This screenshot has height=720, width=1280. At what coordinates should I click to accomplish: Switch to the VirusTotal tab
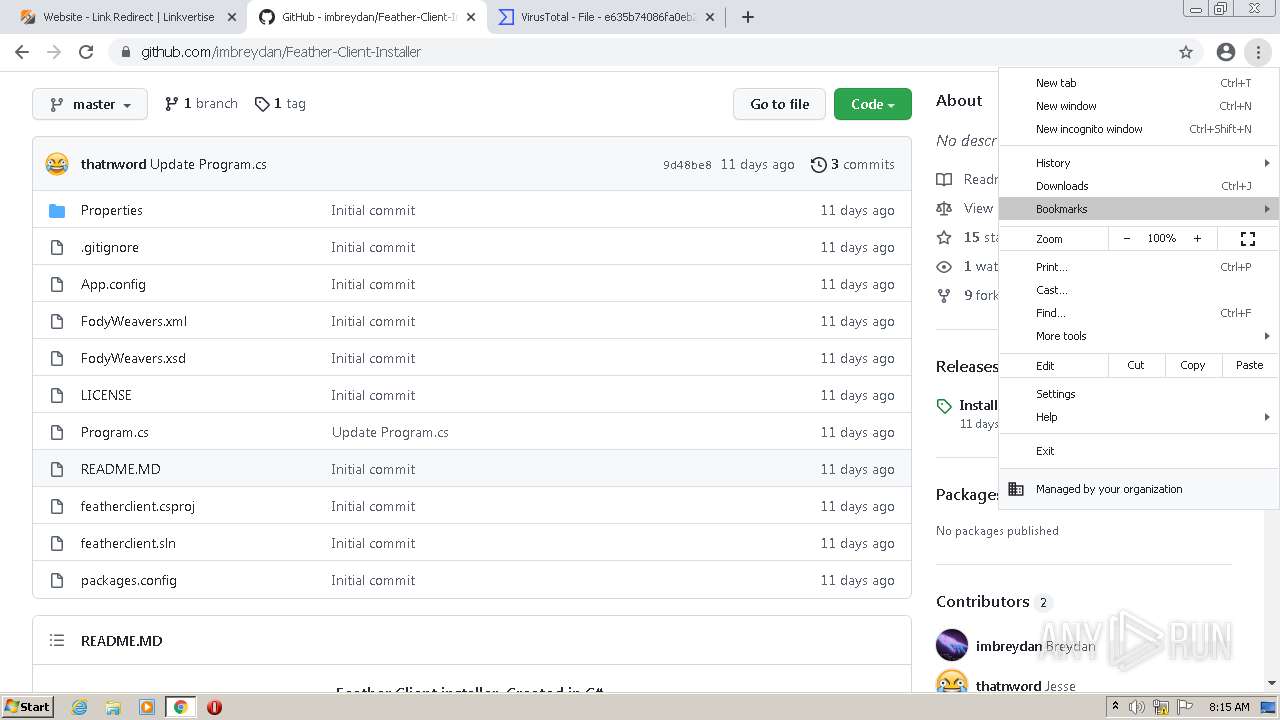(x=607, y=17)
